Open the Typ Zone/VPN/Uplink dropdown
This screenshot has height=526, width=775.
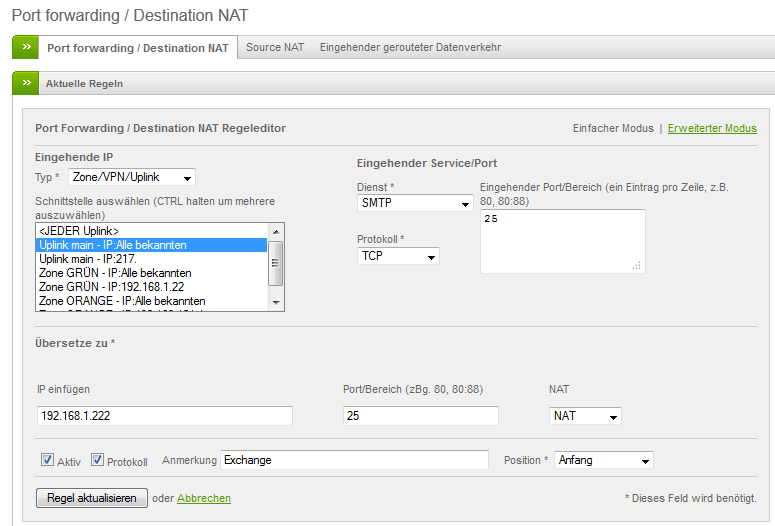tap(132, 178)
